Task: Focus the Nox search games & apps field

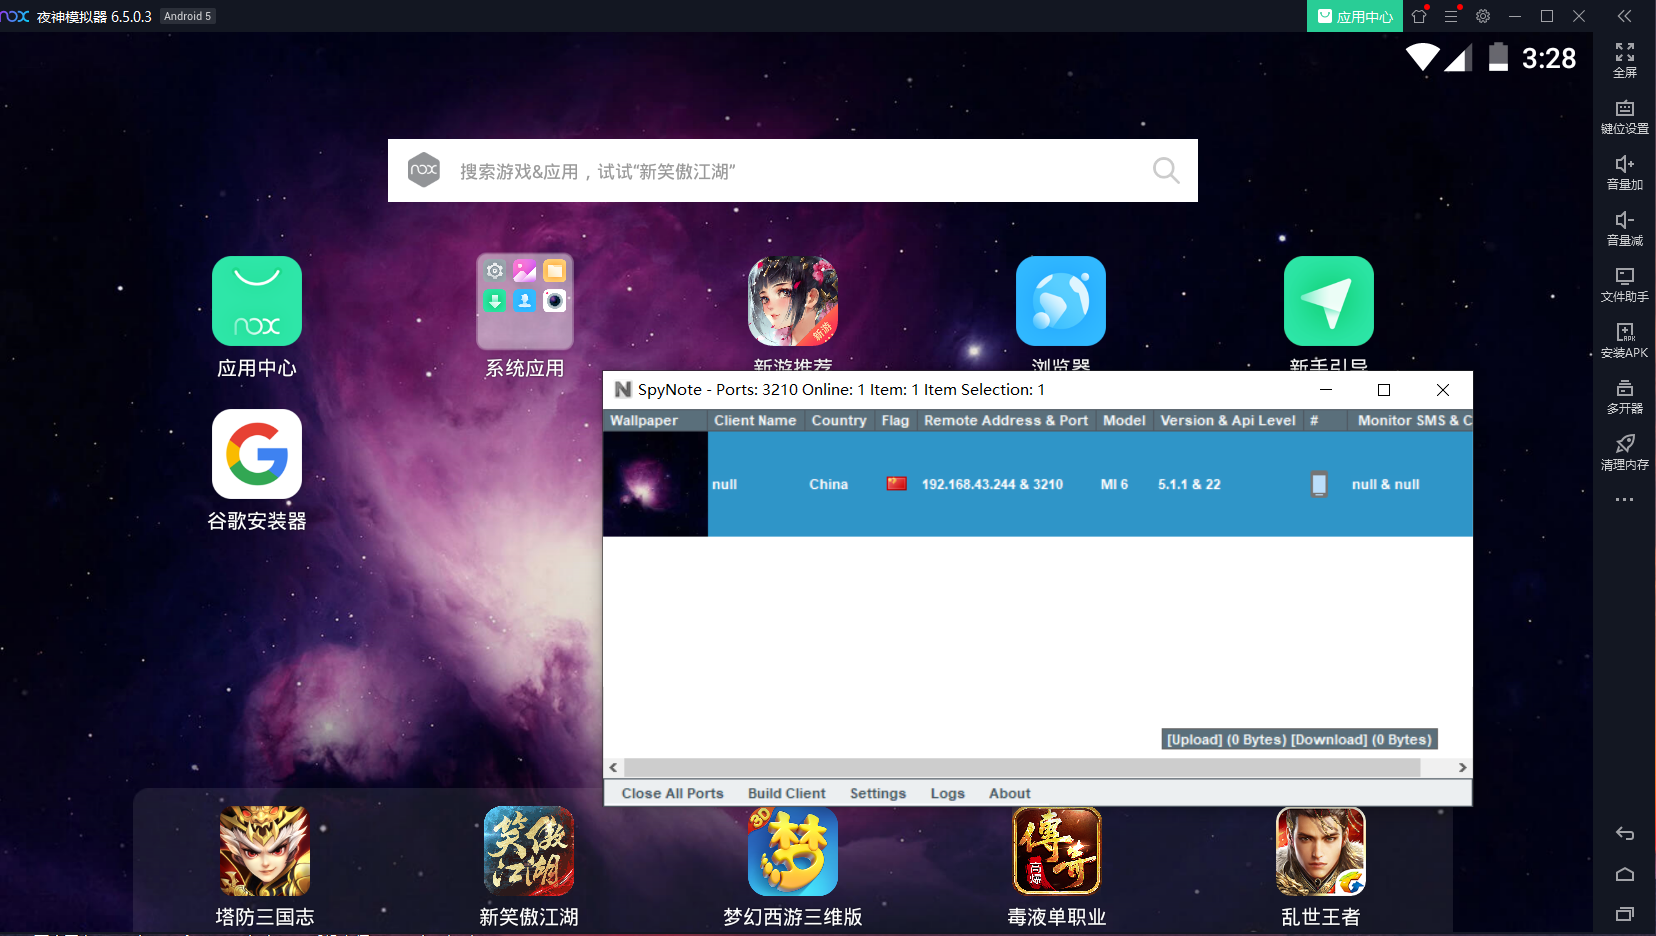Action: pyautogui.click(x=793, y=171)
